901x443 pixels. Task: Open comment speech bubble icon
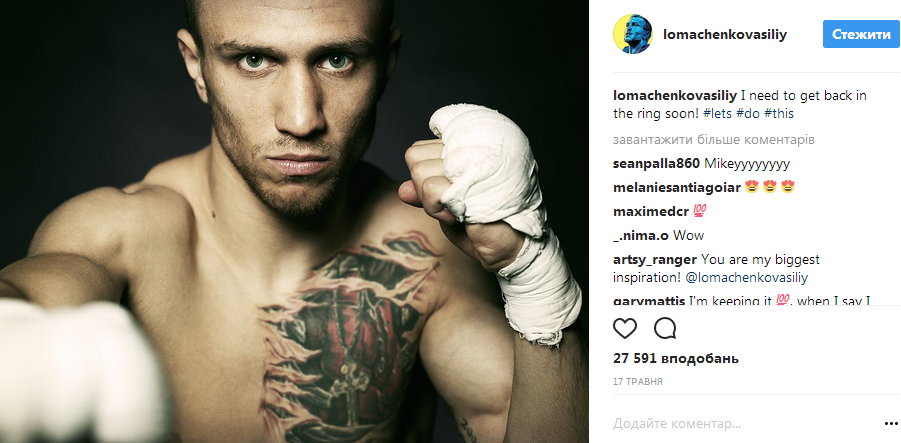(665, 329)
